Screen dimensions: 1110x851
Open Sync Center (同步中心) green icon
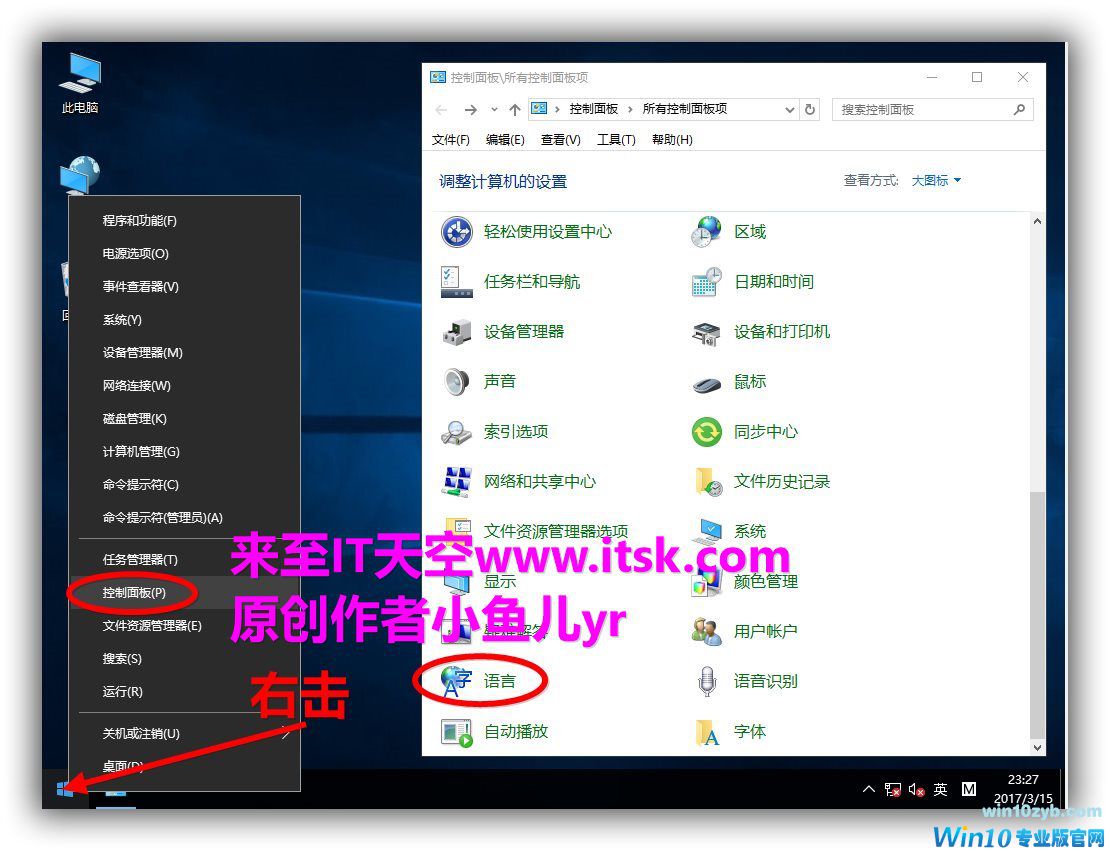point(706,432)
